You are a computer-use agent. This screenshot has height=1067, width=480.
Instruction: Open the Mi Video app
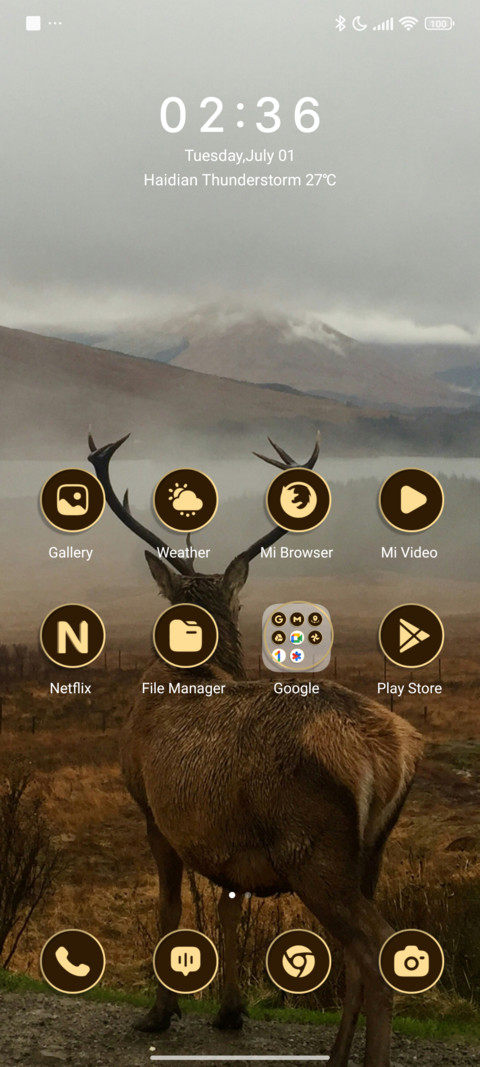click(411, 500)
